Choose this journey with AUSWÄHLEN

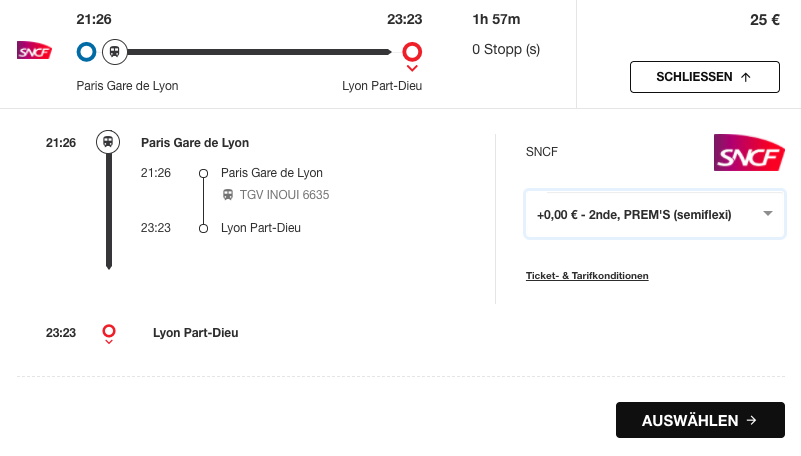coord(700,420)
